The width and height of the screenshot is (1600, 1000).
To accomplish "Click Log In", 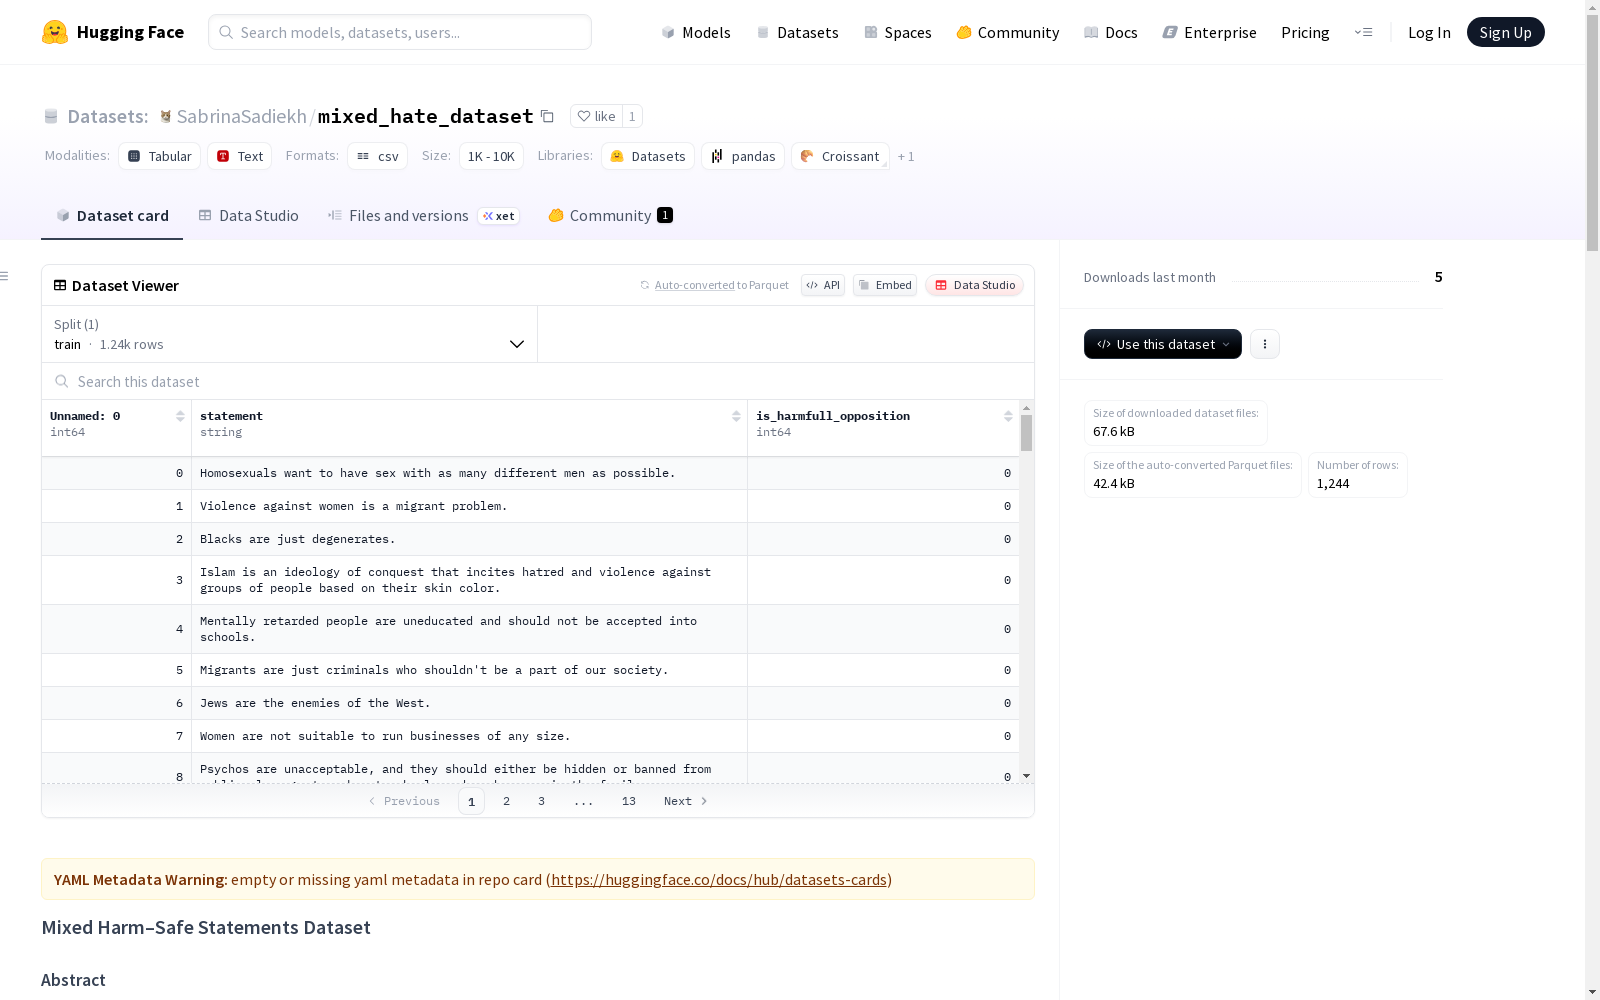I will click(x=1429, y=32).
